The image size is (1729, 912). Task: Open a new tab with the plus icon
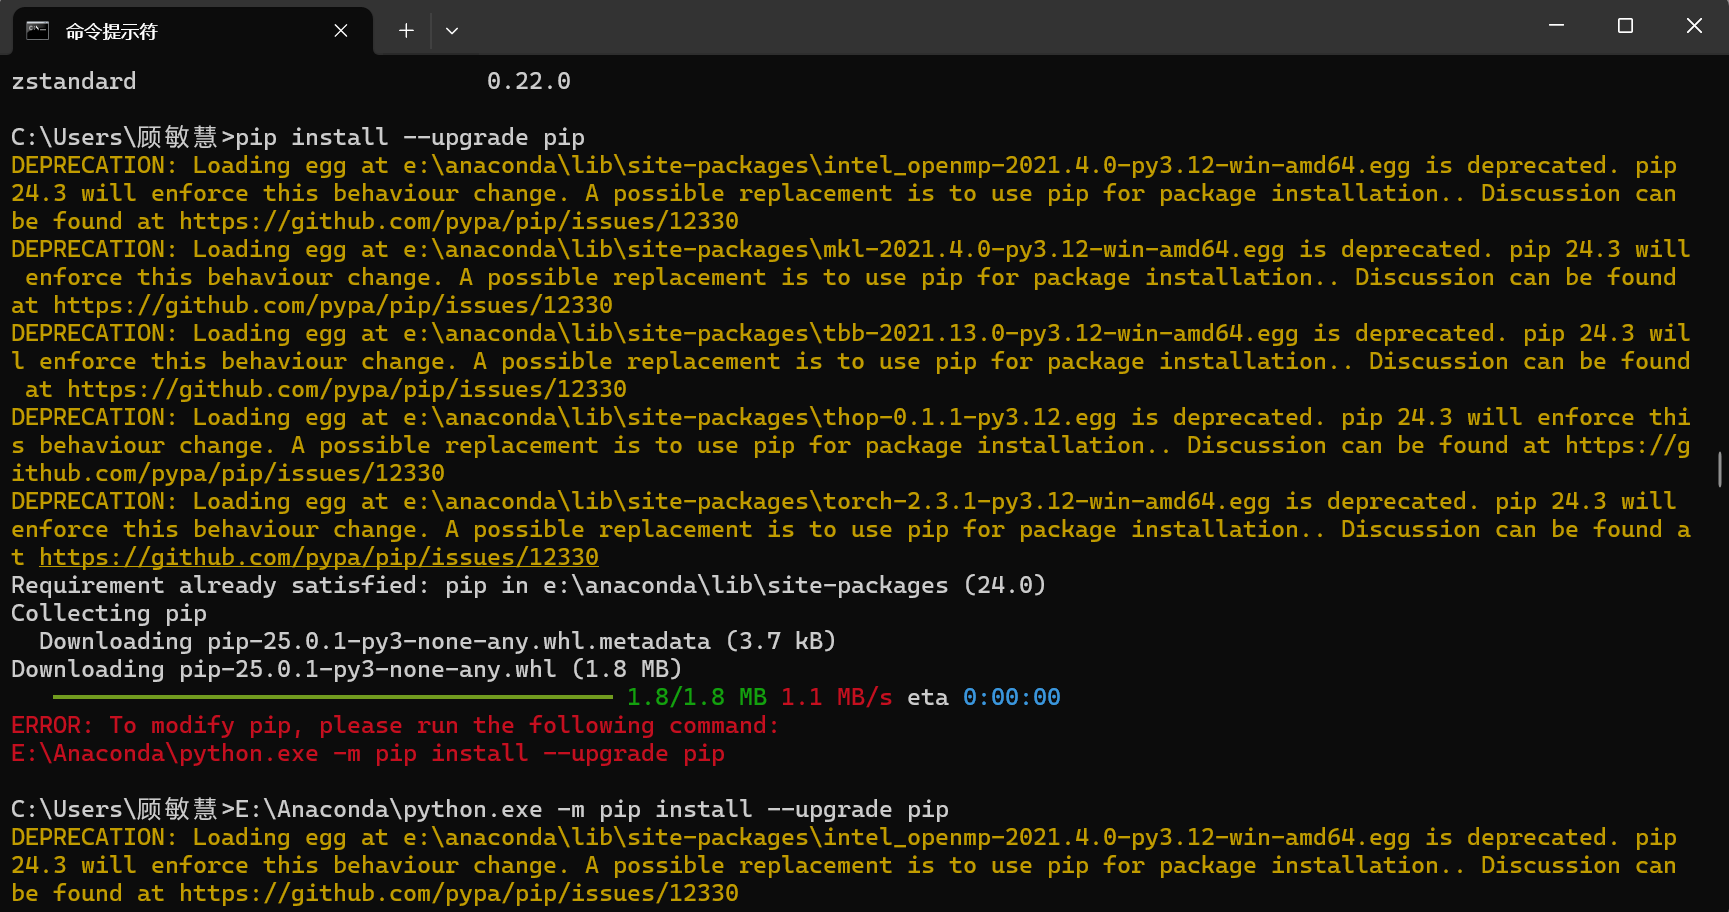click(406, 30)
